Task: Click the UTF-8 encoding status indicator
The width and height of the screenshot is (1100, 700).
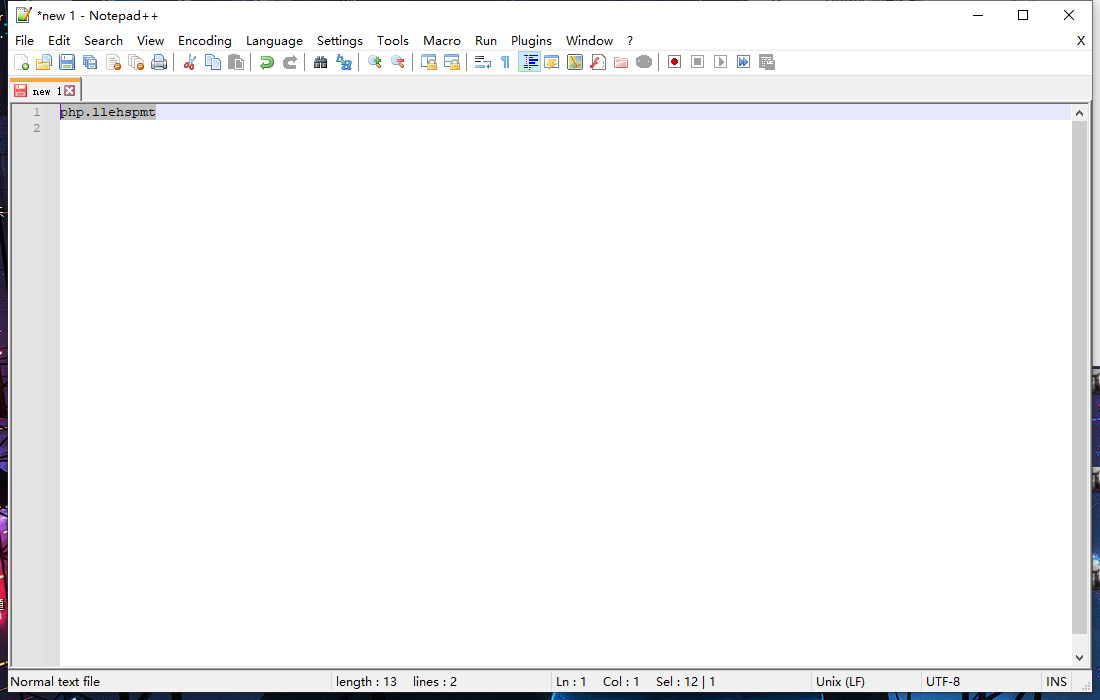Action: [943, 681]
